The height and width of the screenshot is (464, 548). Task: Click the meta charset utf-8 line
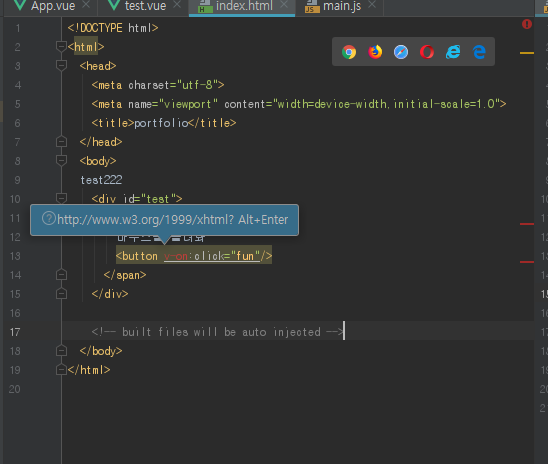pyautogui.click(x=158, y=85)
